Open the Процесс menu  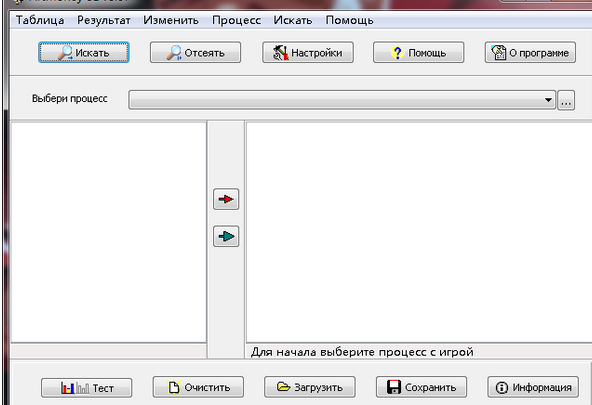(236, 20)
